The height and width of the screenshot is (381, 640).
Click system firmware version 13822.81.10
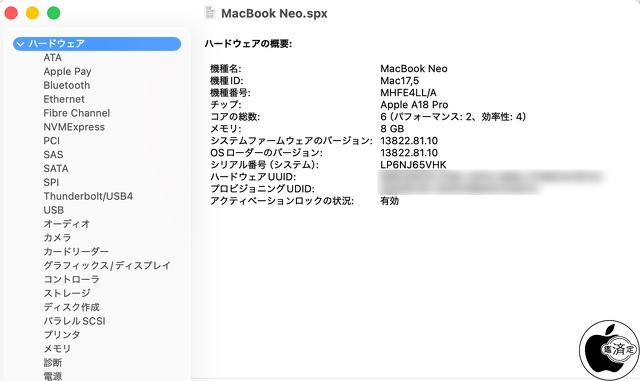coord(409,141)
